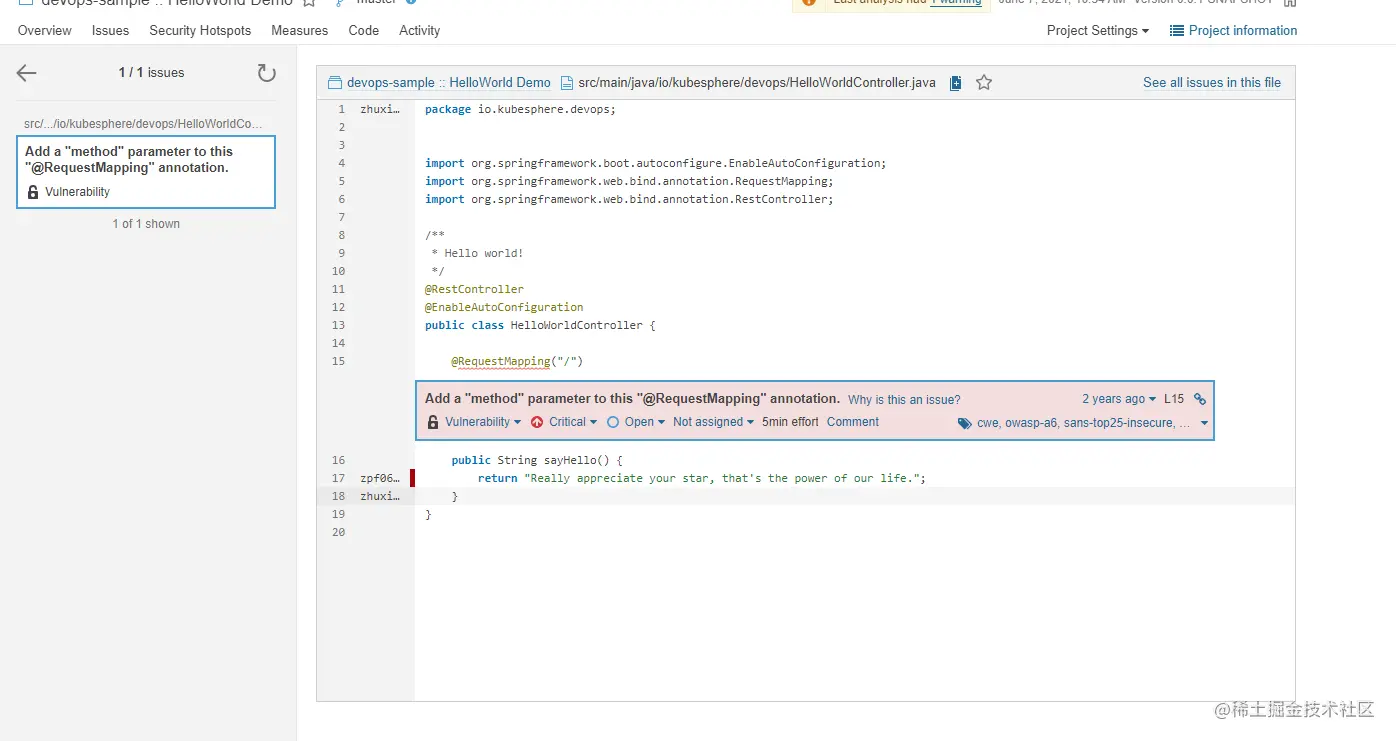This screenshot has width=1396, height=741.
Task: Open the Vulnerability type dropdown
Action: (483, 422)
